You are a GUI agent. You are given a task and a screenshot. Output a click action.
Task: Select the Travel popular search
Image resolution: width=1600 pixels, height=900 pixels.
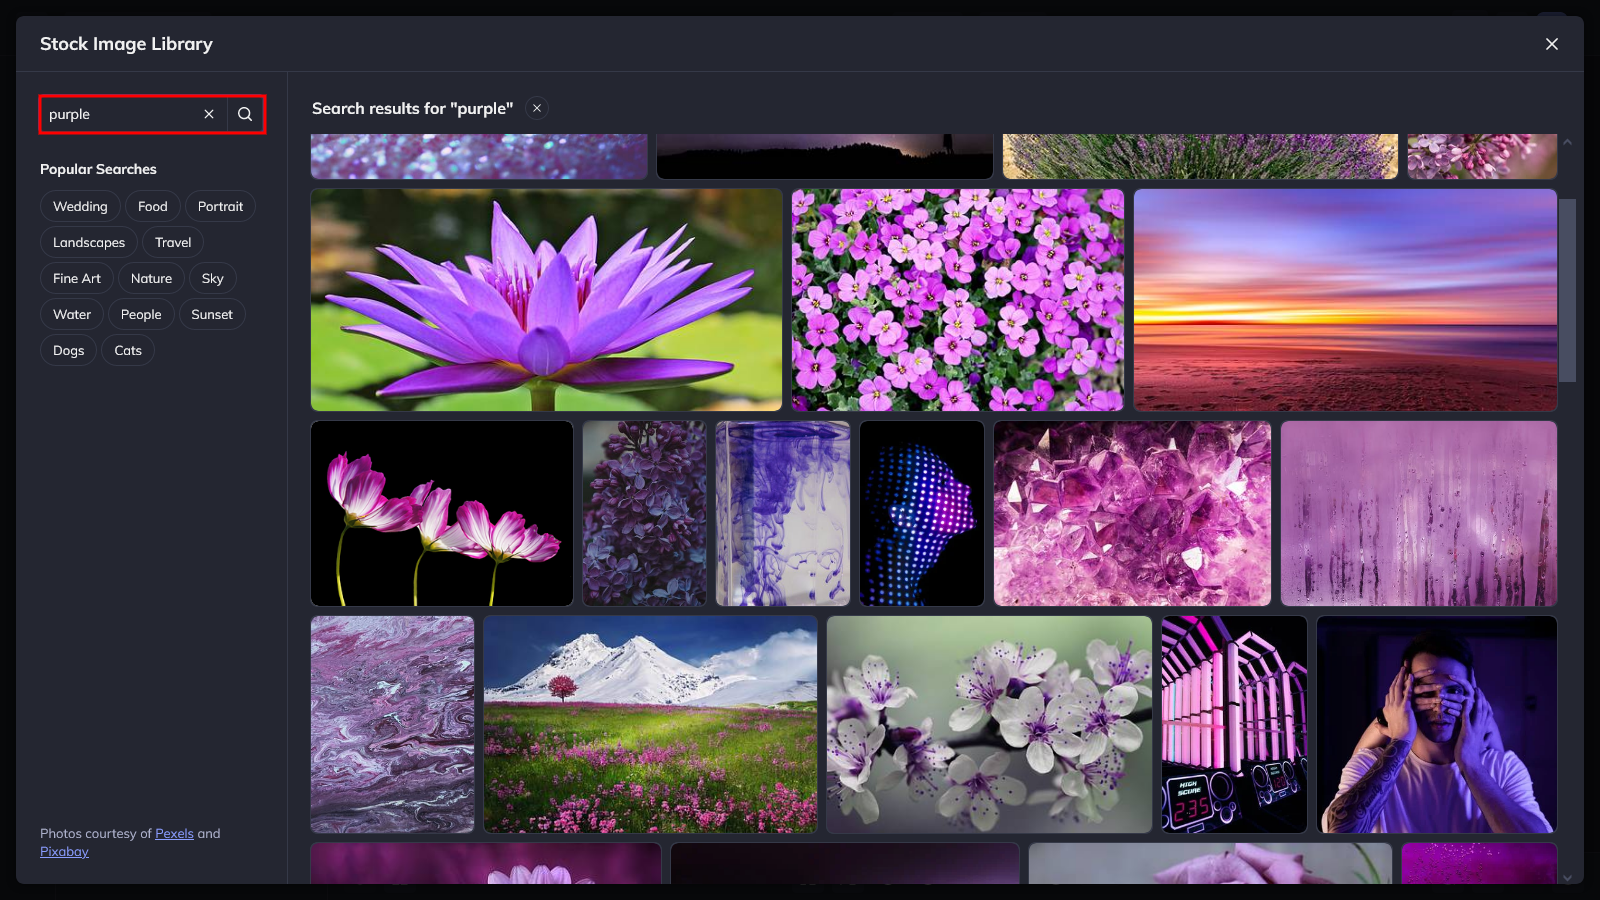tap(172, 242)
